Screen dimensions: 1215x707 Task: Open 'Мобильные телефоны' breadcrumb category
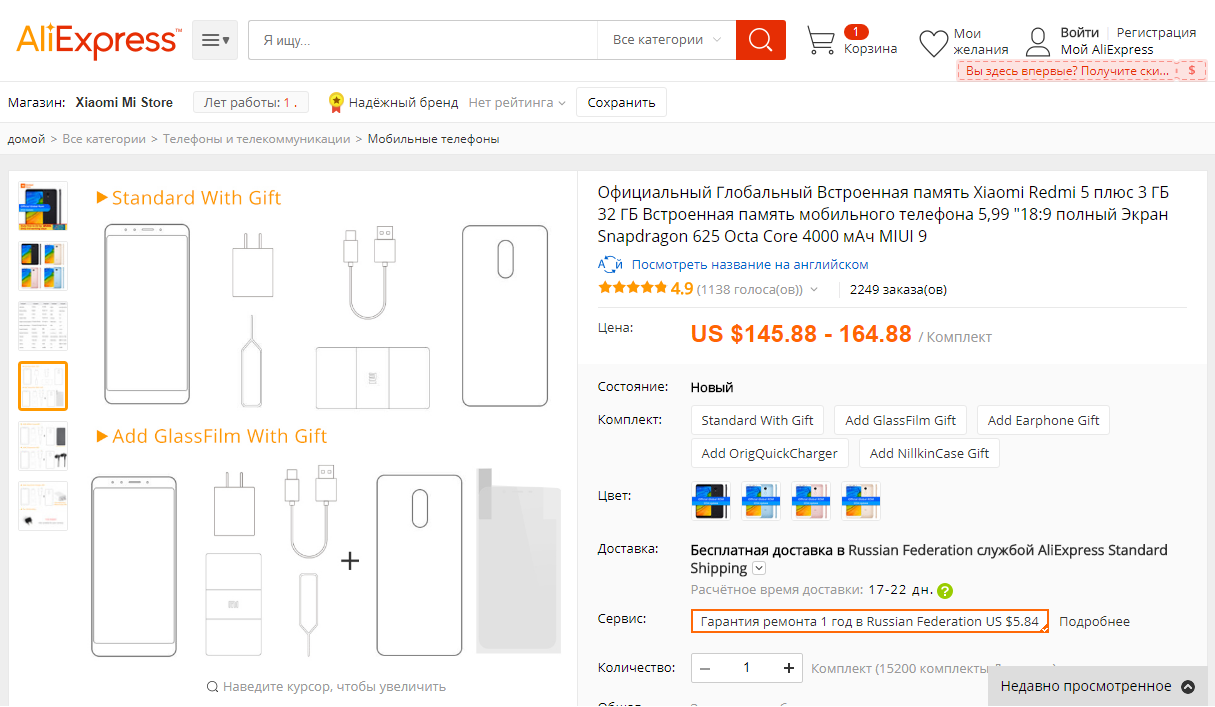(x=433, y=139)
